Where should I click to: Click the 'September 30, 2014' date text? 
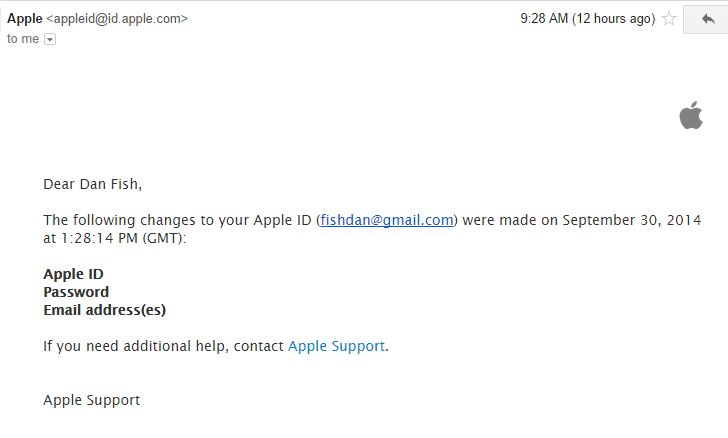point(631,220)
